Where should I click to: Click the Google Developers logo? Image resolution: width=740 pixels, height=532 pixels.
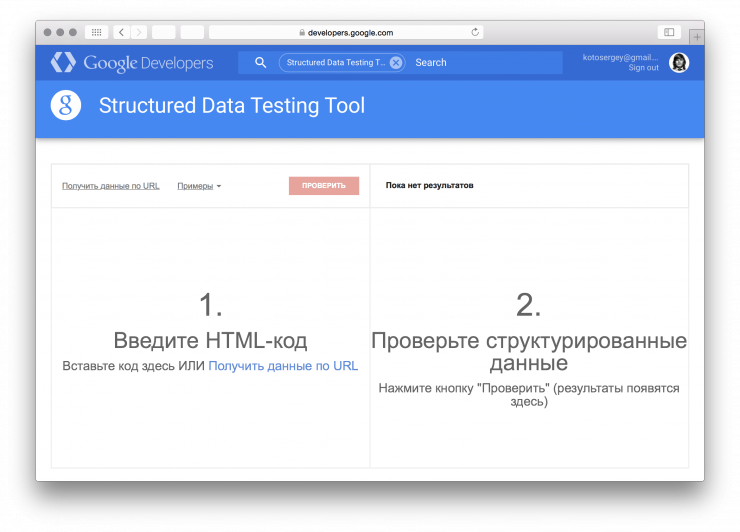tap(132, 63)
